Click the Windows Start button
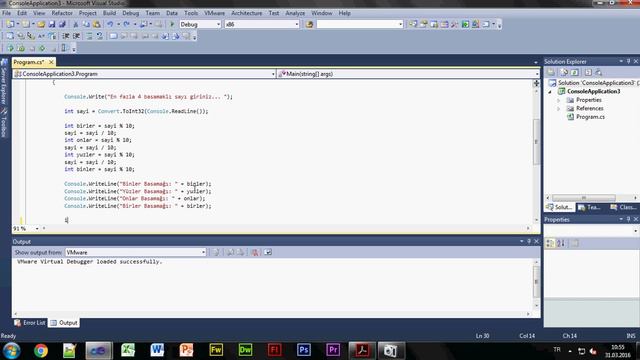Image resolution: width=640 pixels, height=360 pixels. pyautogui.click(x=11, y=351)
